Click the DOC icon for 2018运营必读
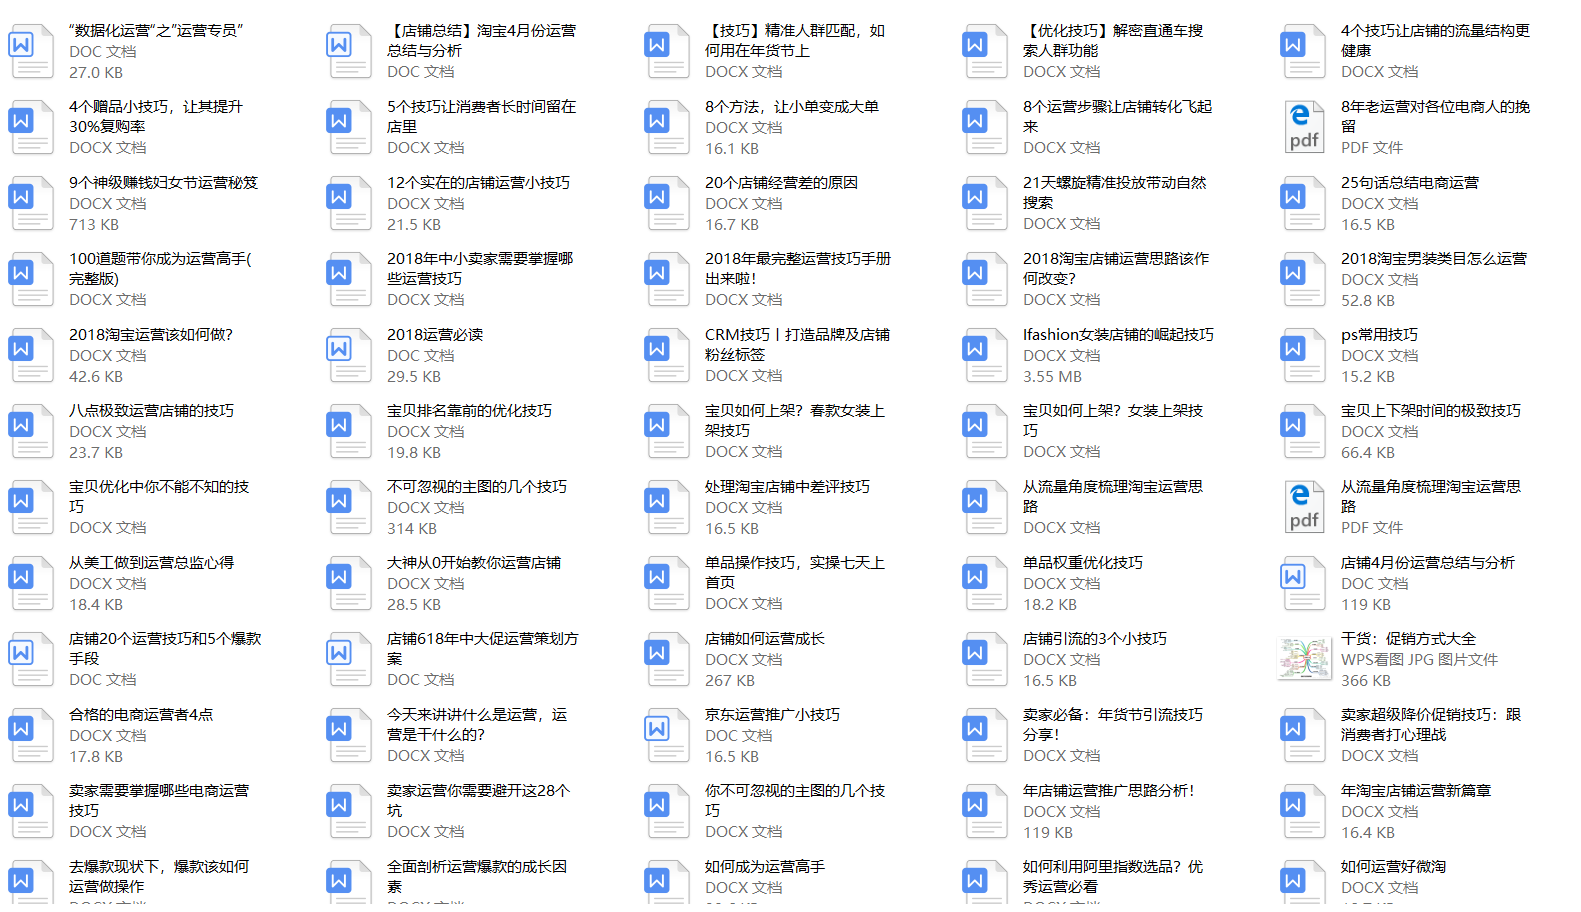 point(349,355)
